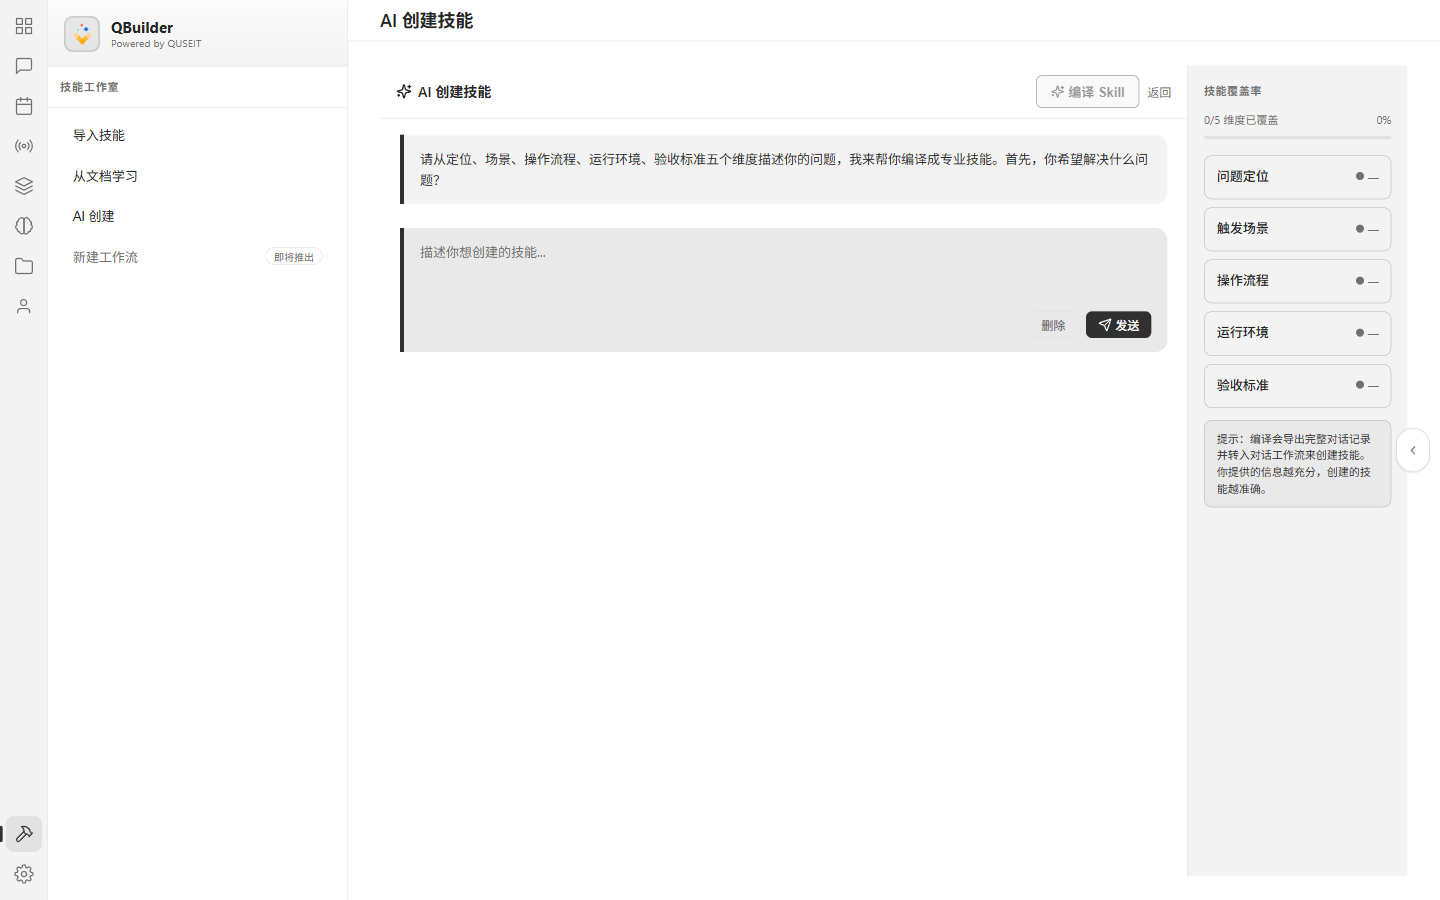Click the sparkle icon beside AI 创建技能
Screen dimensions: 1440x900
[x=404, y=91]
